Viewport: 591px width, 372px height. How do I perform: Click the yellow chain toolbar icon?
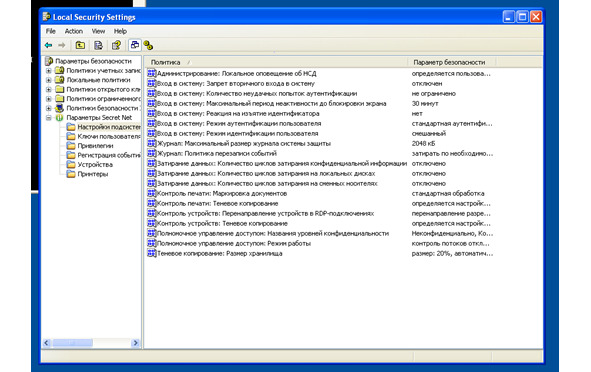pyautogui.click(x=148, y=46)
